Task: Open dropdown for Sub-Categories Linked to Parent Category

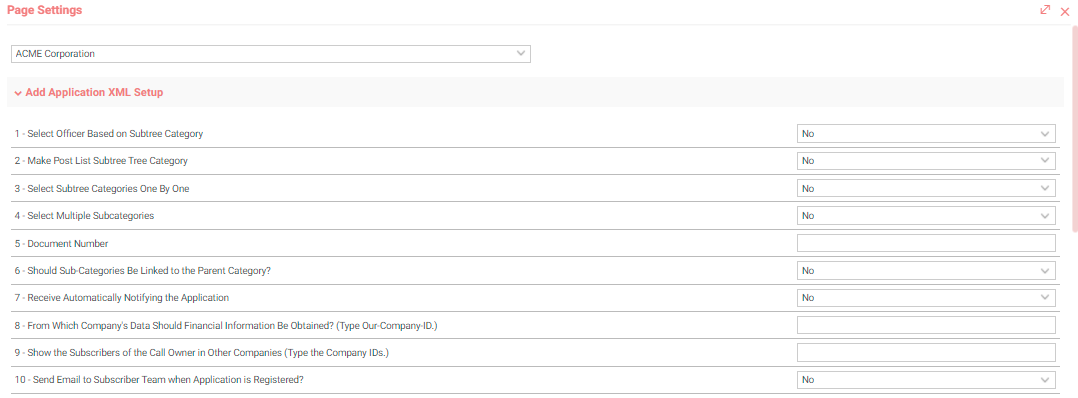Action: [926, 270]
